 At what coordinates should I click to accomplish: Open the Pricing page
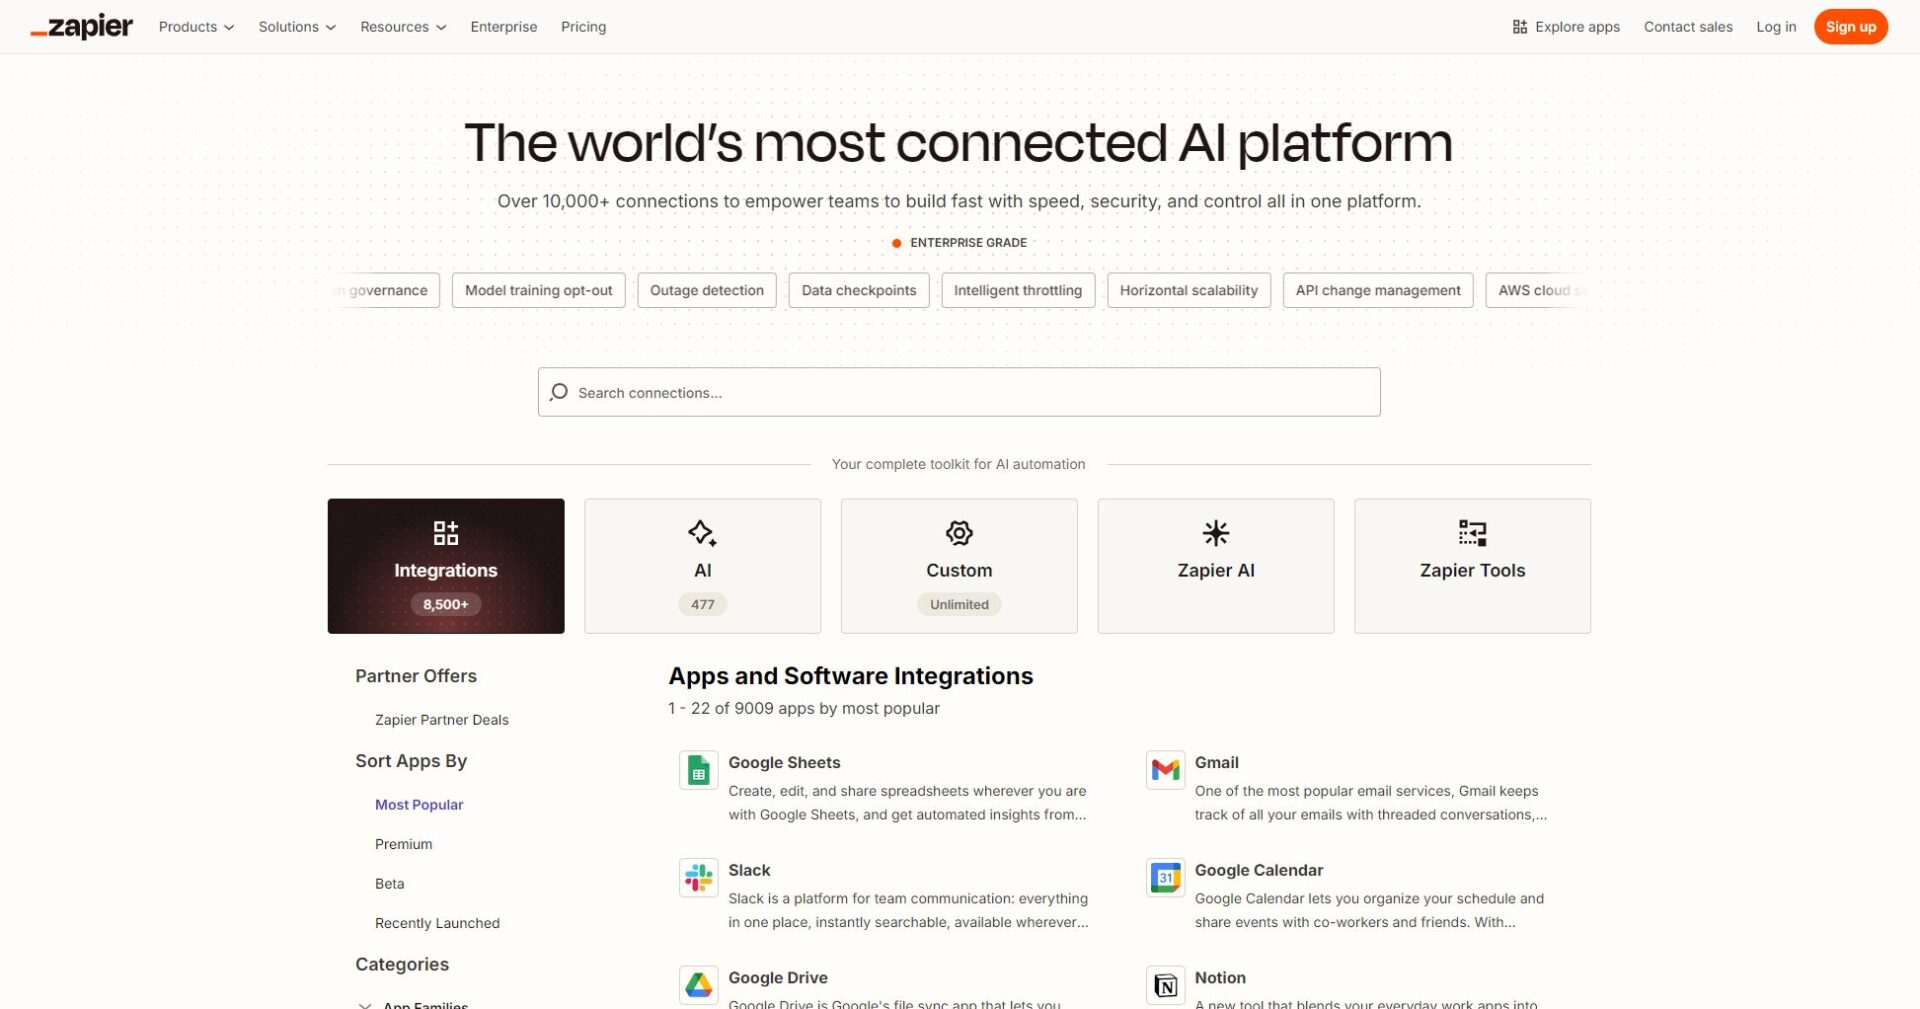[583, 27]
